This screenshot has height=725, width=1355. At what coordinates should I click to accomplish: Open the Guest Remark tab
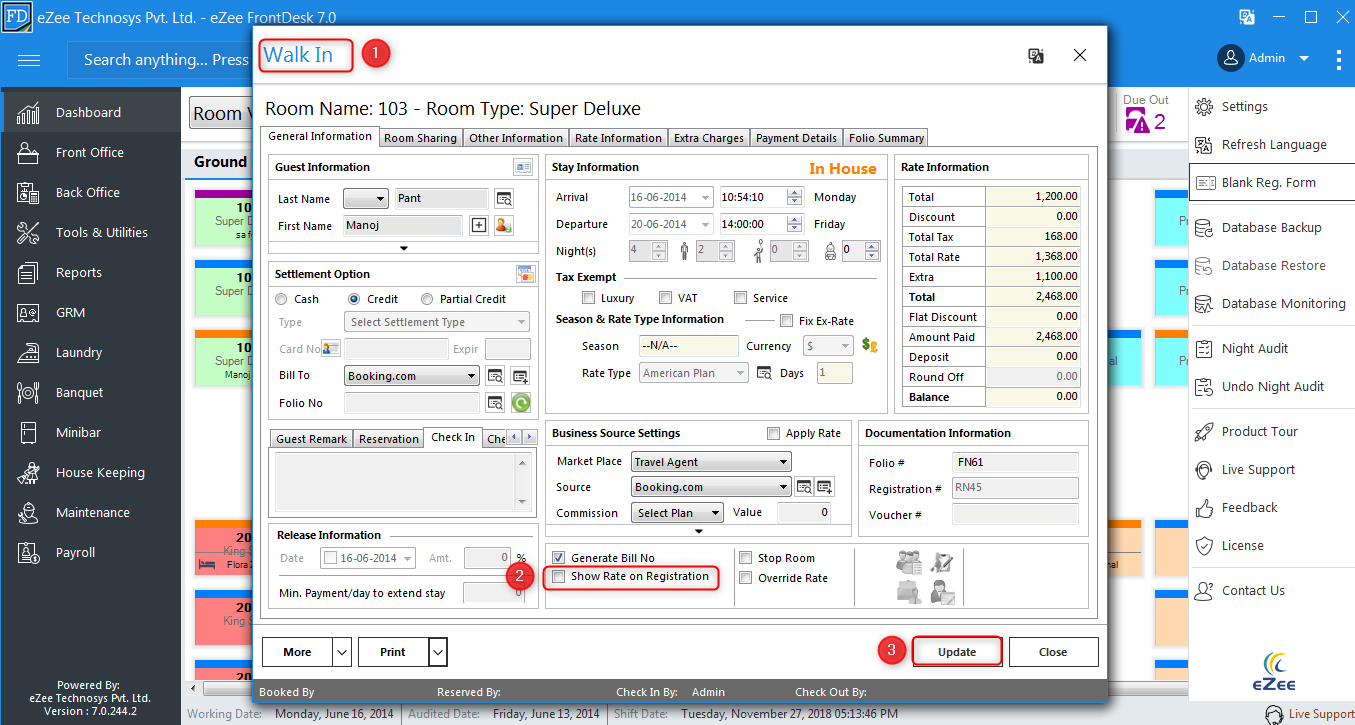[312, 438]
